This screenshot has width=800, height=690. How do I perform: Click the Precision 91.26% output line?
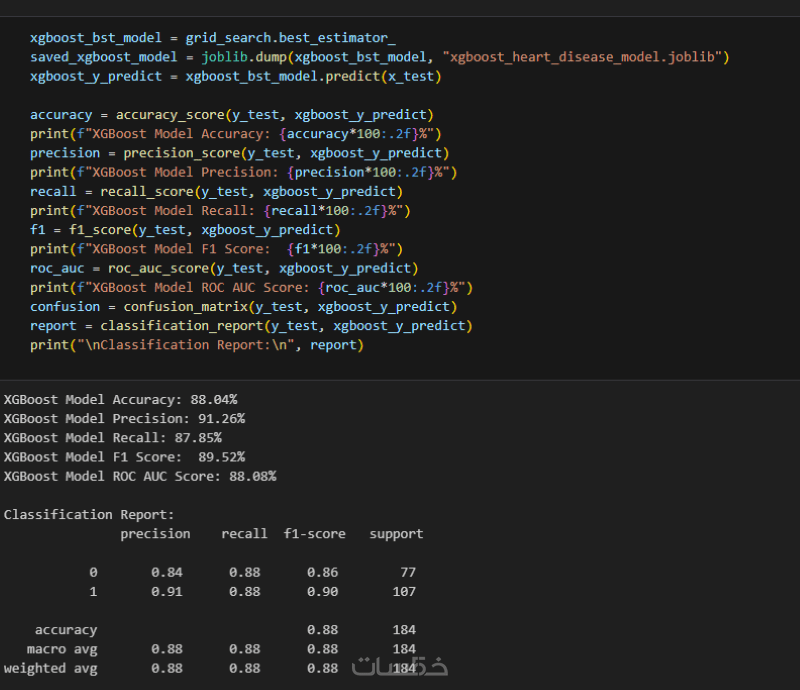tap(124, 418)
